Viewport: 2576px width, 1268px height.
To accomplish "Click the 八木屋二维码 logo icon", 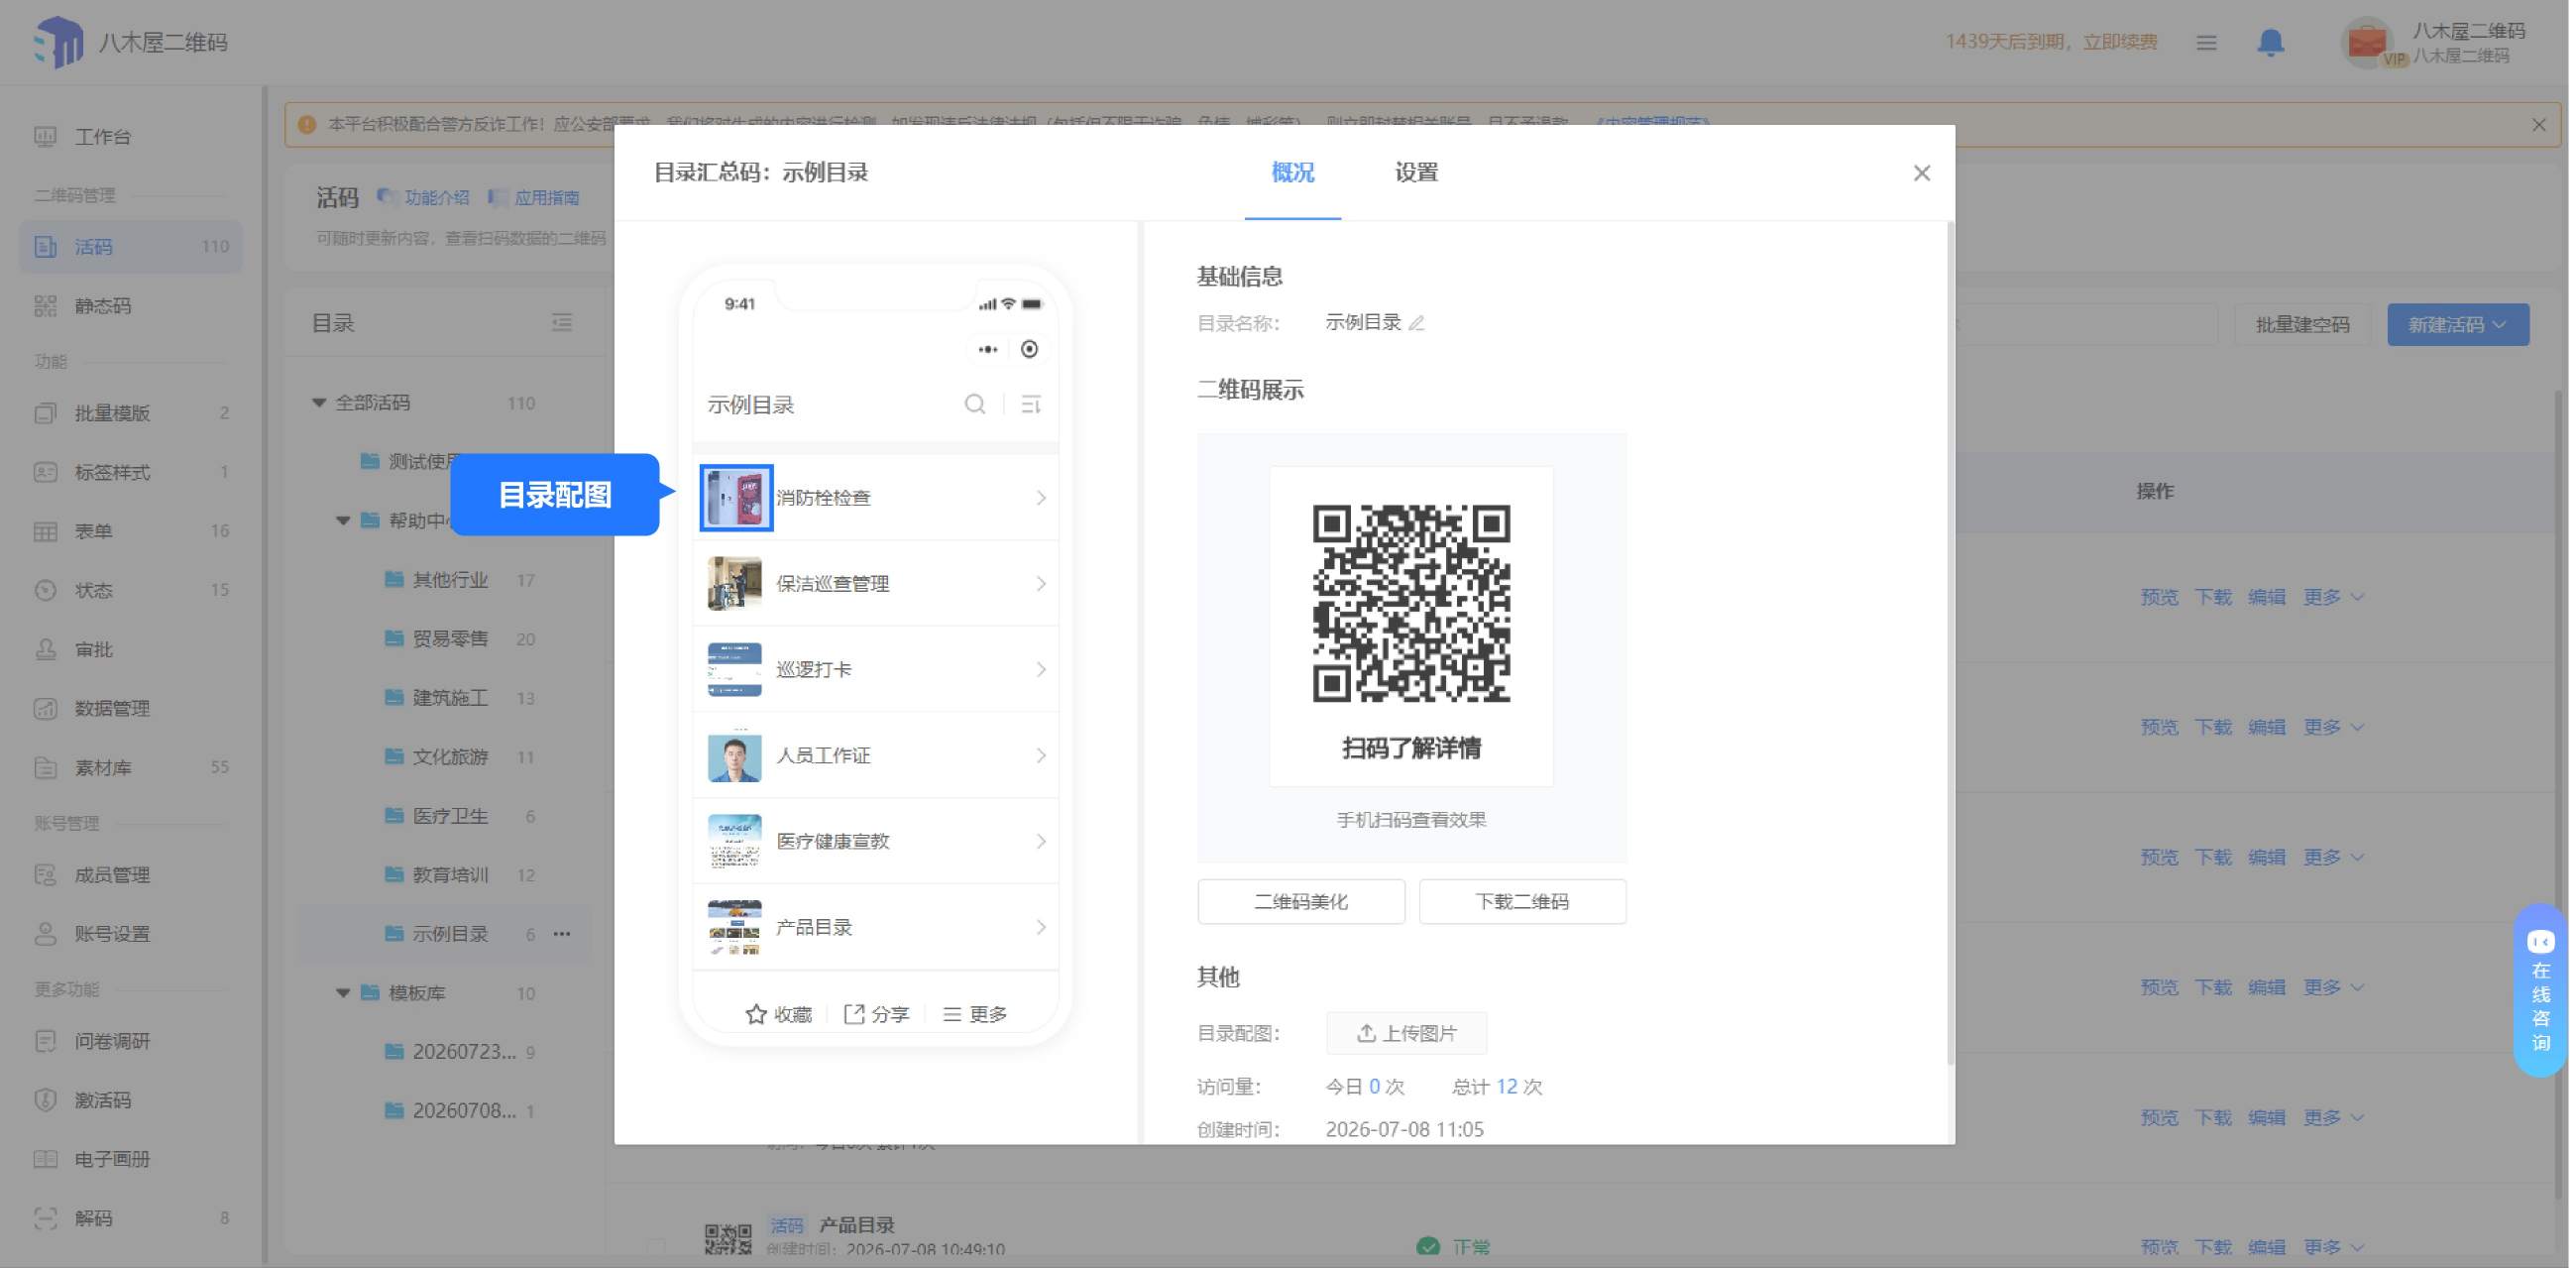I will (x=58, y=42).
